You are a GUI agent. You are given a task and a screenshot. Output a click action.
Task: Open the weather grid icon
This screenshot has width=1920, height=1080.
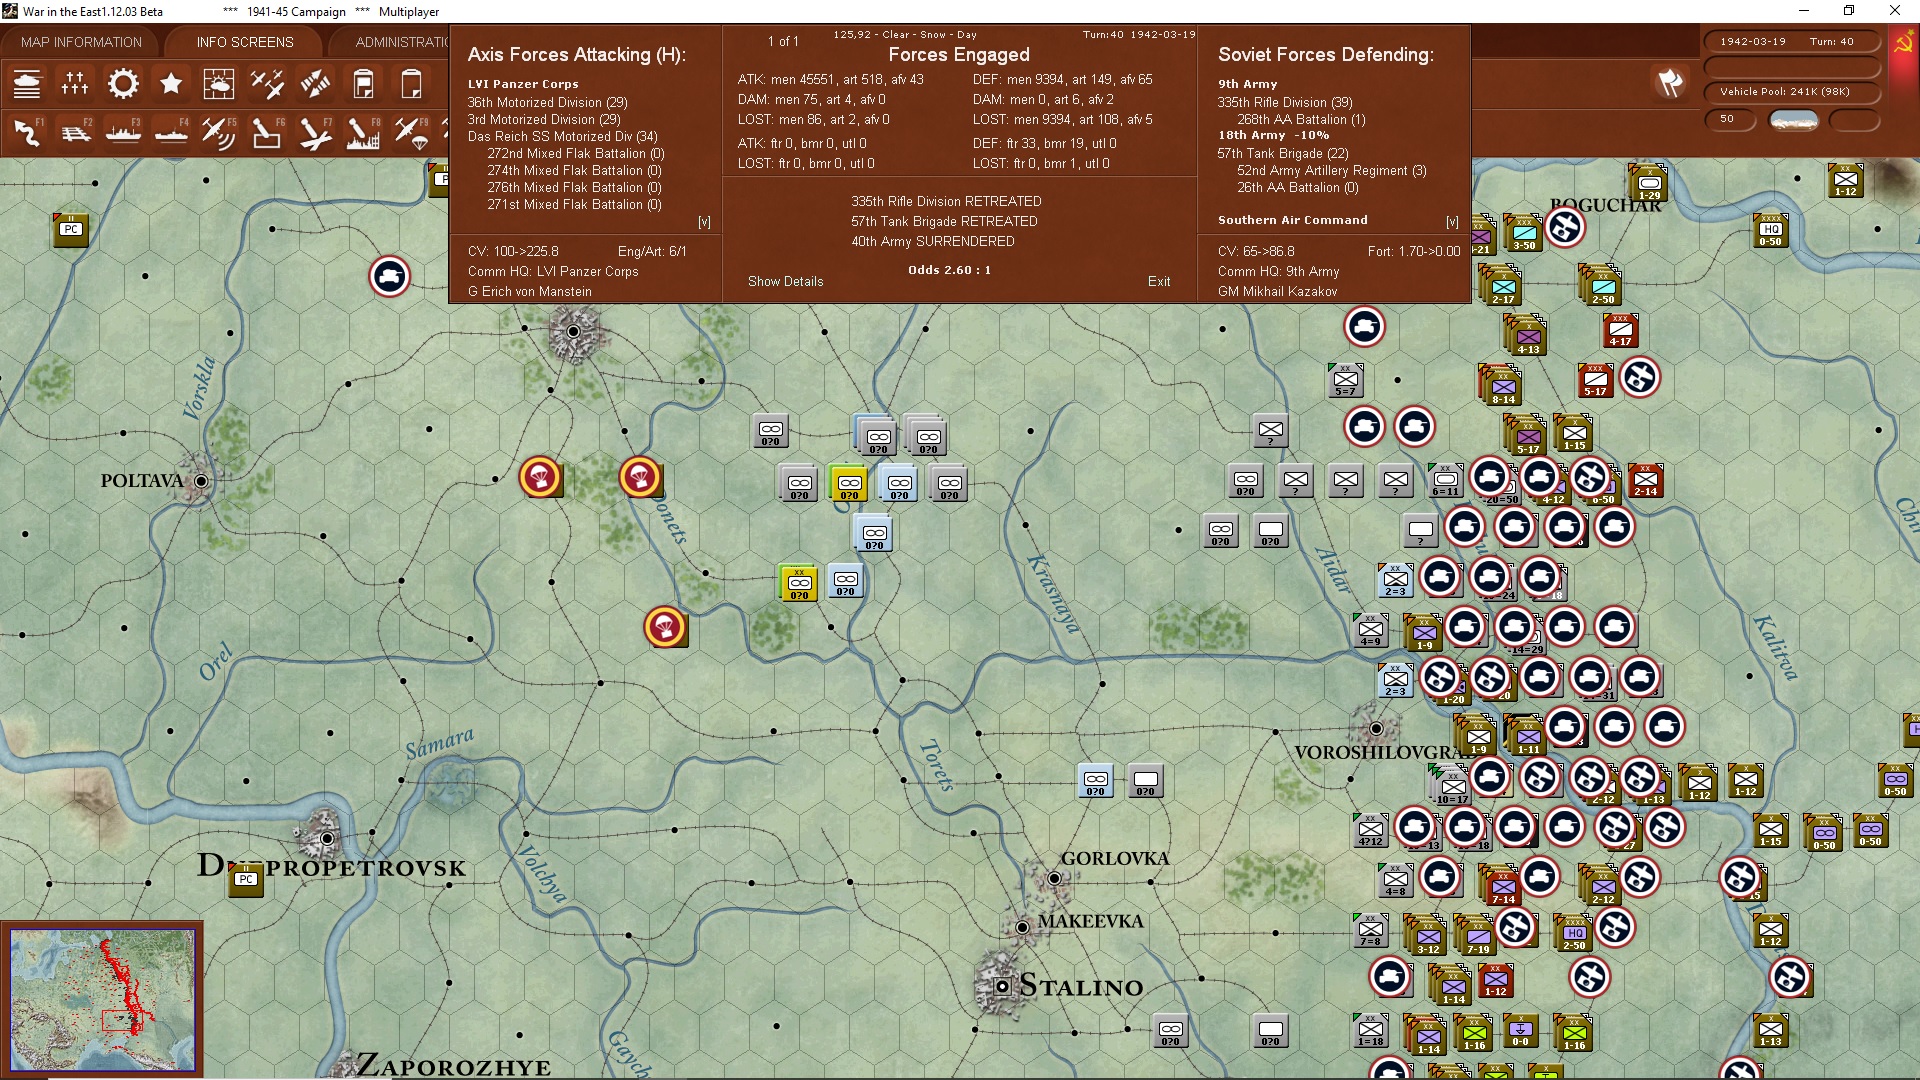click(219, 84)
